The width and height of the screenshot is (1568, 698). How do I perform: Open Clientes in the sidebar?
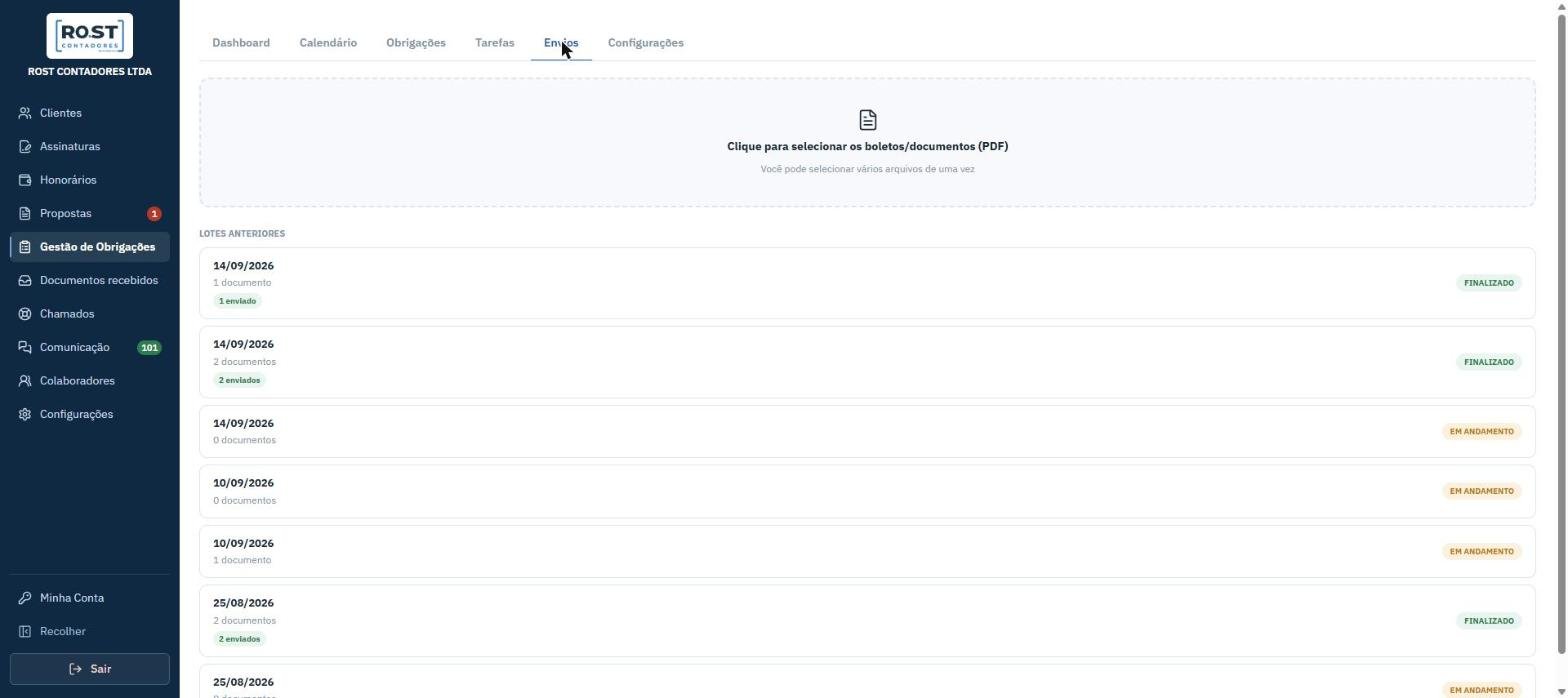pyautogui.click(x=90, y=113)
